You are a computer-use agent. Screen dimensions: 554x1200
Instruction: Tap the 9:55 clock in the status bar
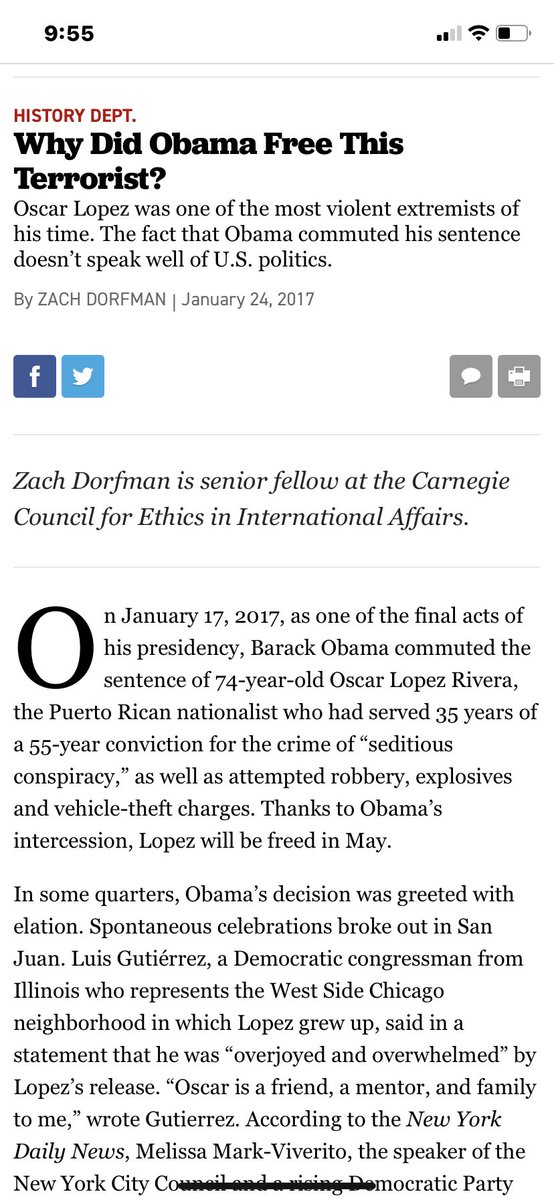[69, 33]
